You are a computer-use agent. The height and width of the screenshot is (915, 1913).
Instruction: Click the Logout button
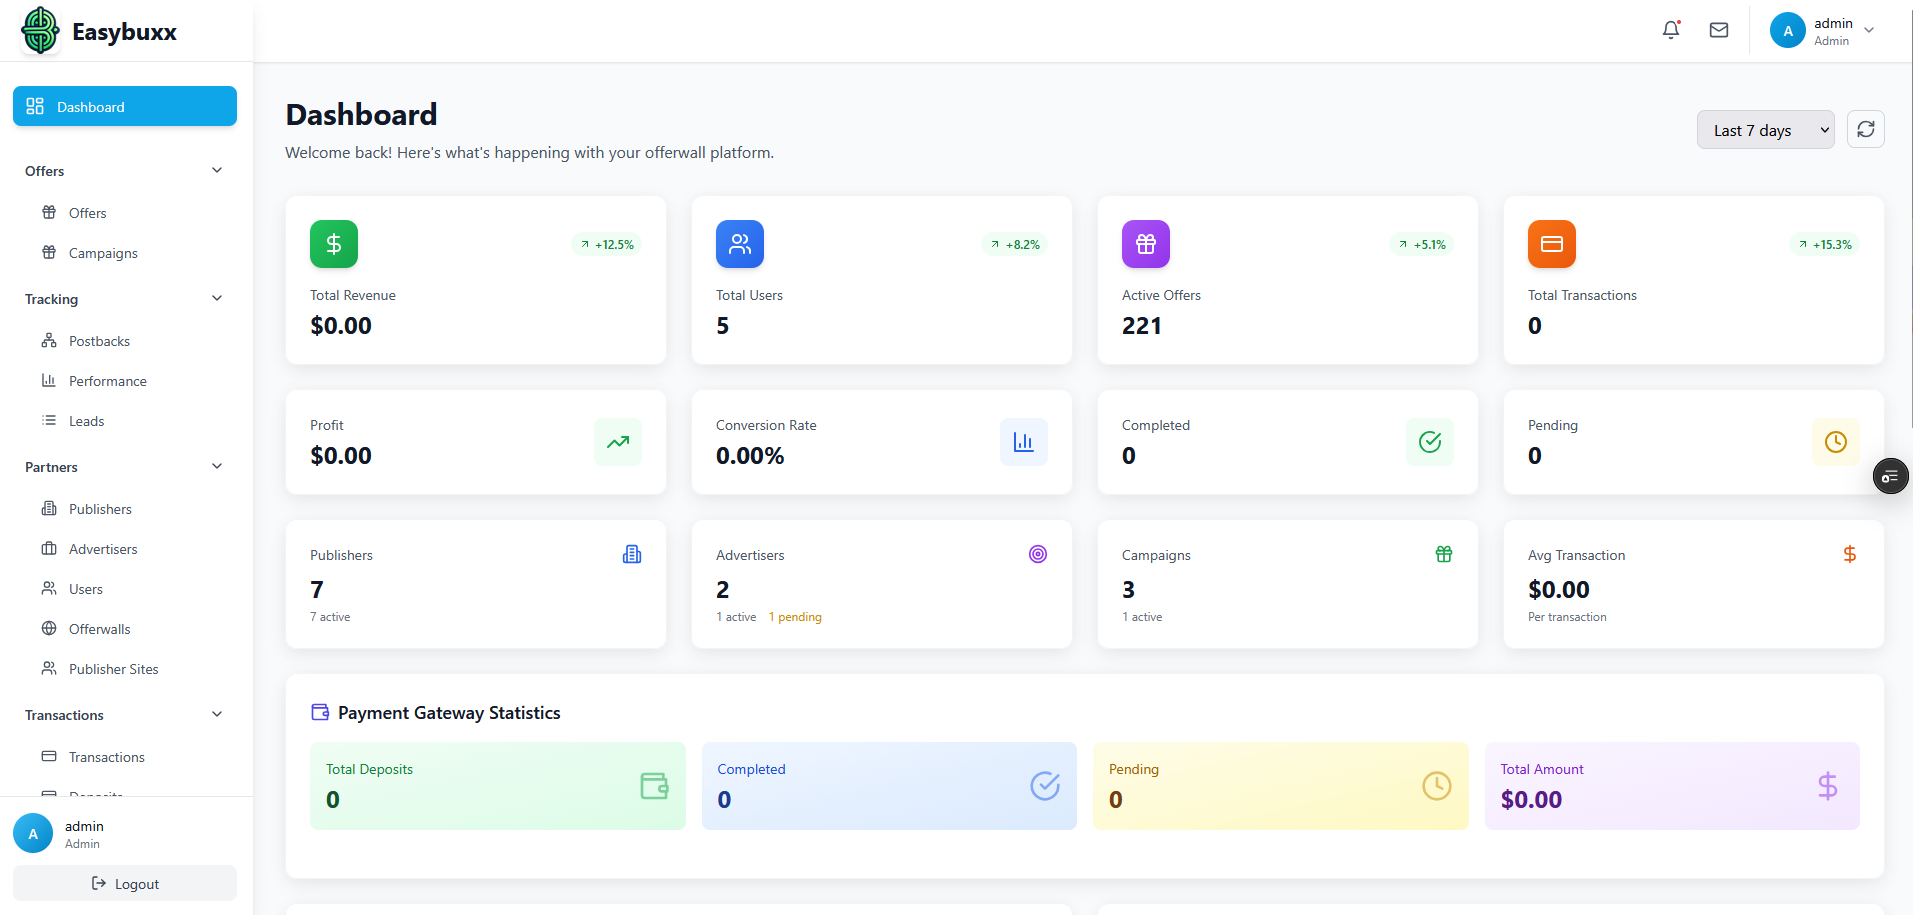tap(125, 884)
